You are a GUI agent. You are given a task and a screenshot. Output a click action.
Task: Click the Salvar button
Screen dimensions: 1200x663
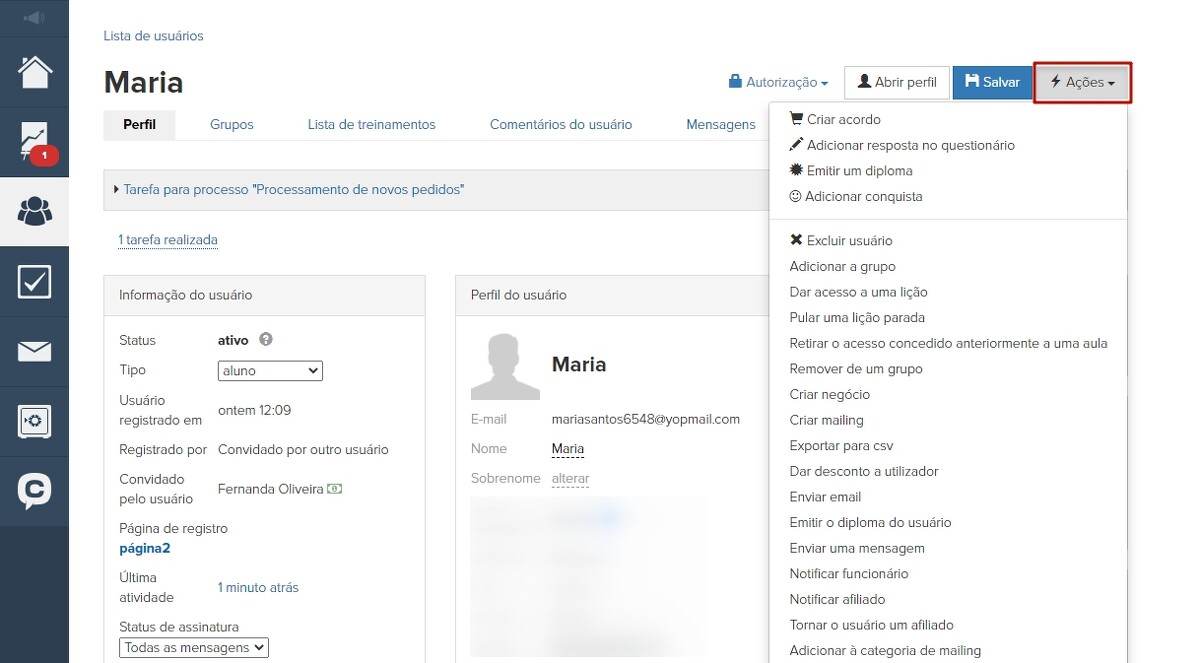pos(991,83)
